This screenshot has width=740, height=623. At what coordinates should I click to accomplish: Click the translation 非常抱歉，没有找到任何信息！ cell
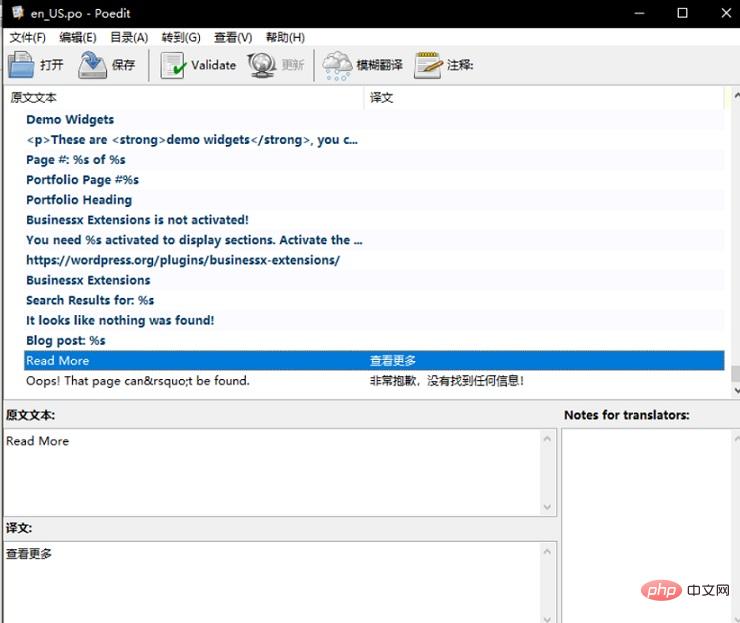(x=446, y=380)
